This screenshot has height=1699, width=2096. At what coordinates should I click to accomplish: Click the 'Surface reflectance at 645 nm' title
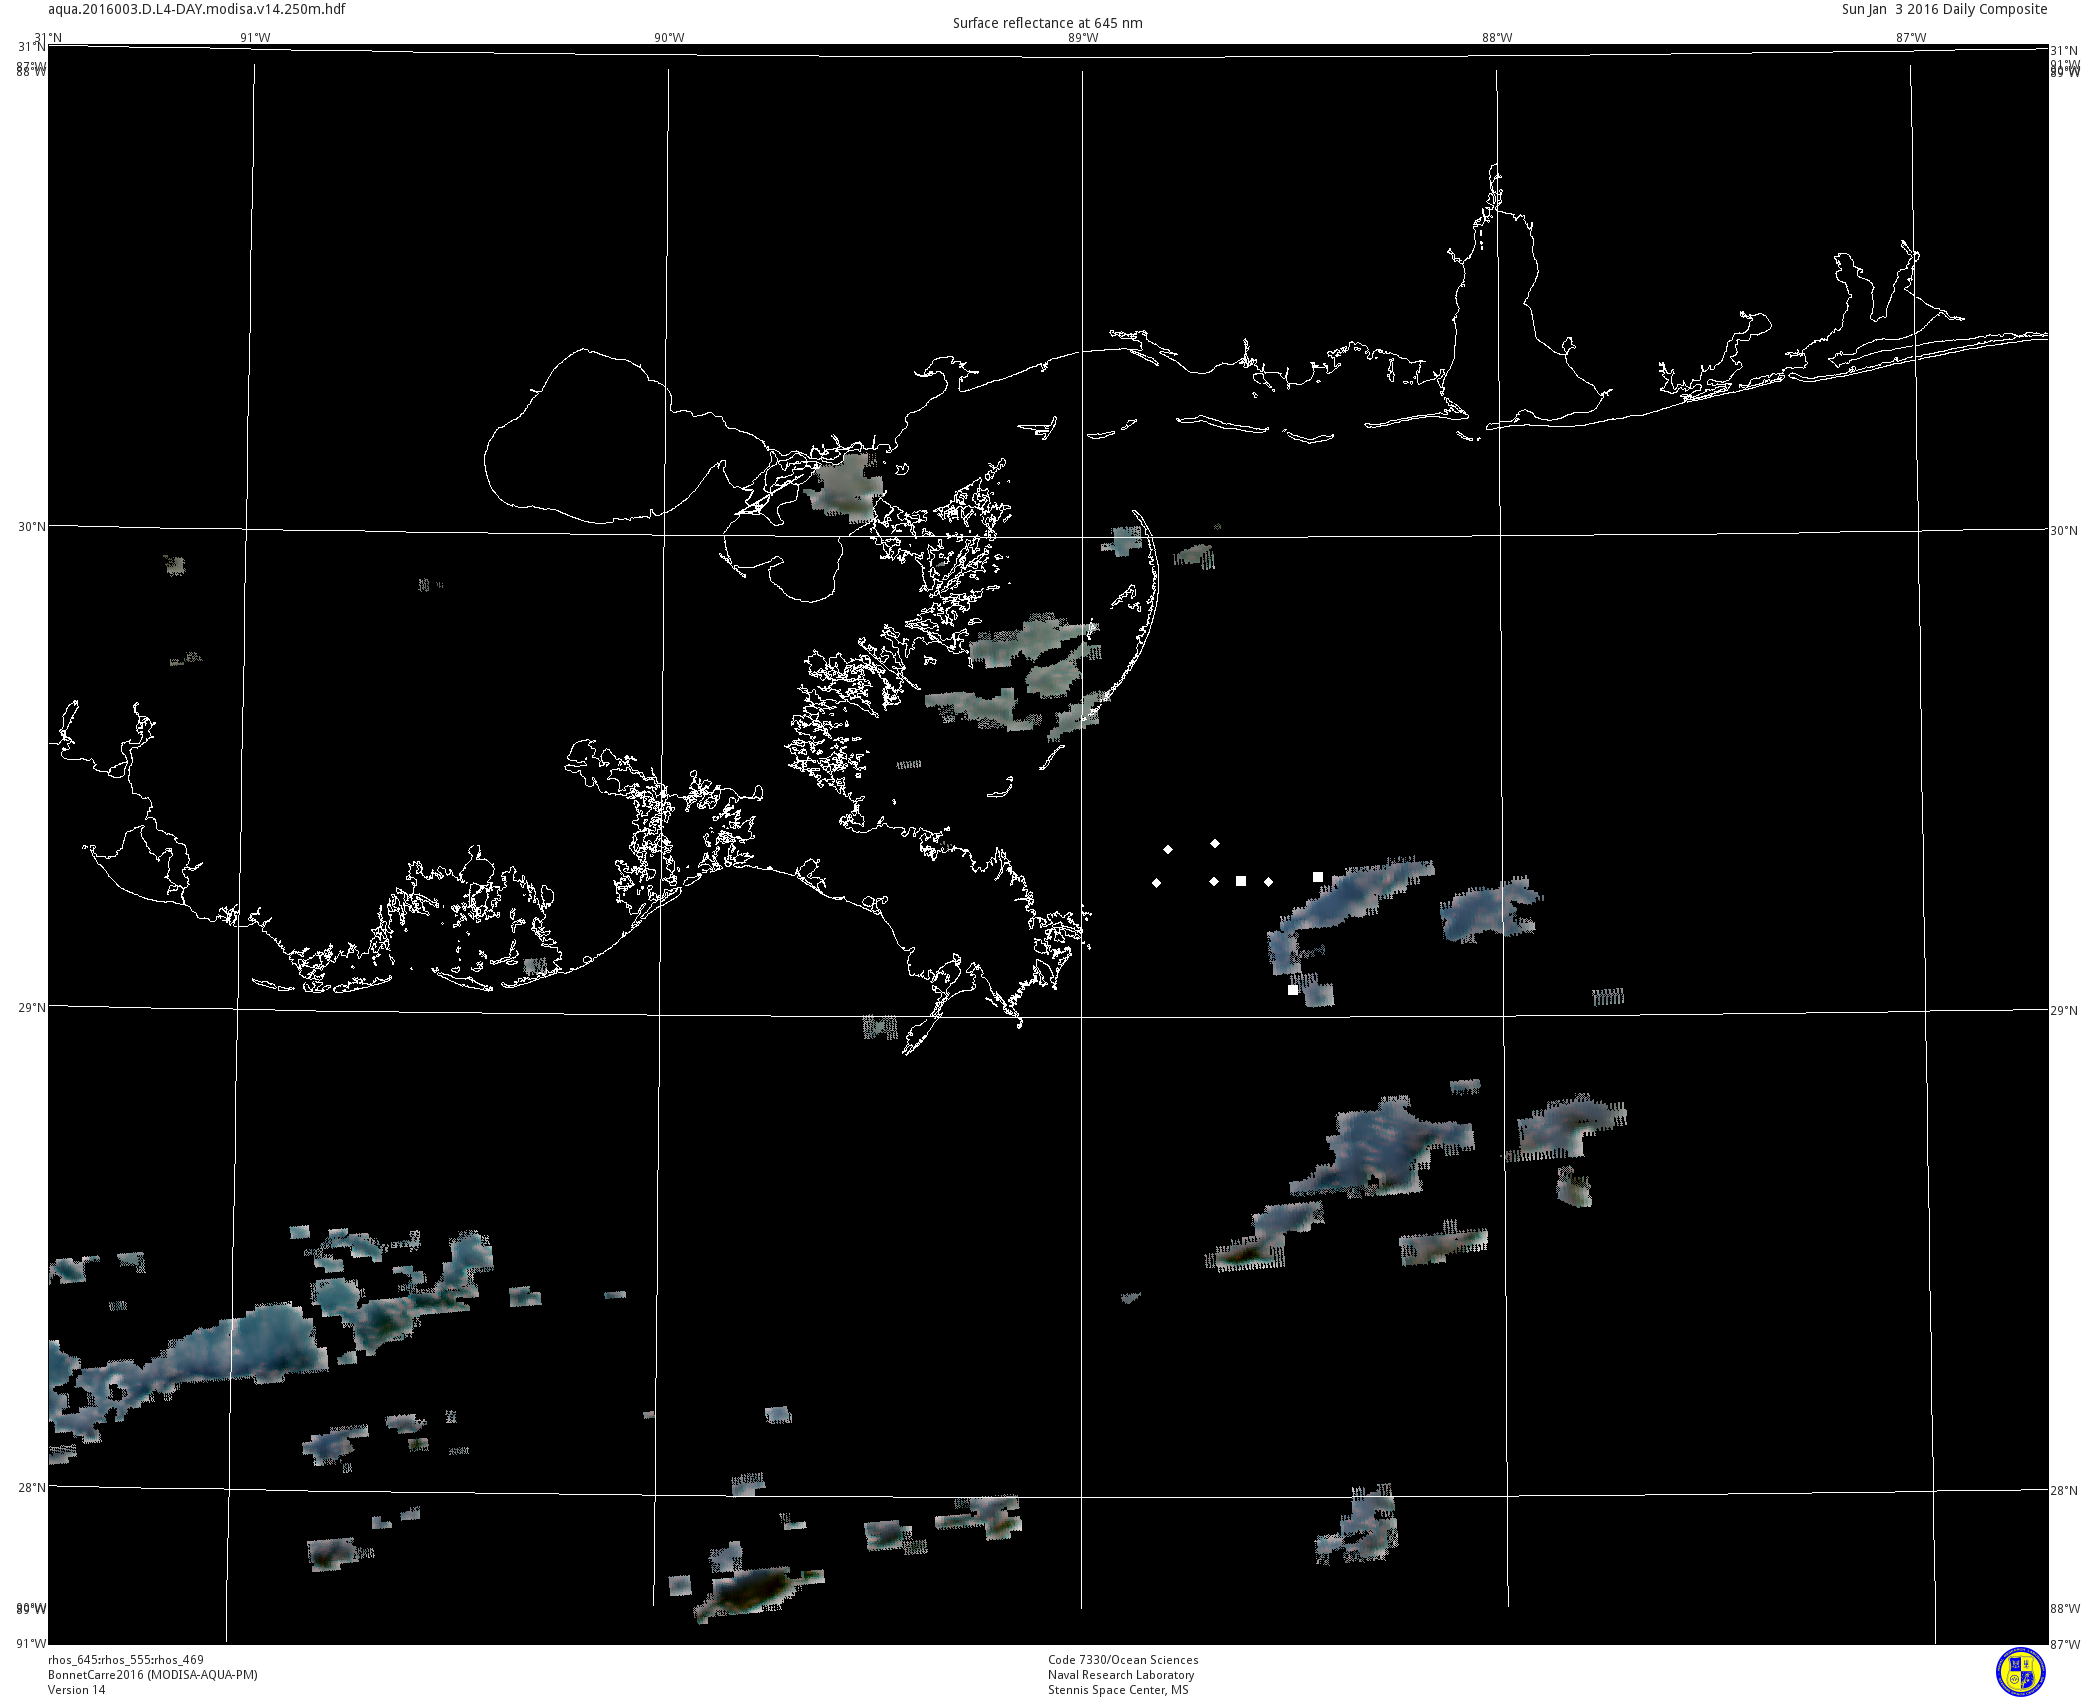coord(1047,23)
